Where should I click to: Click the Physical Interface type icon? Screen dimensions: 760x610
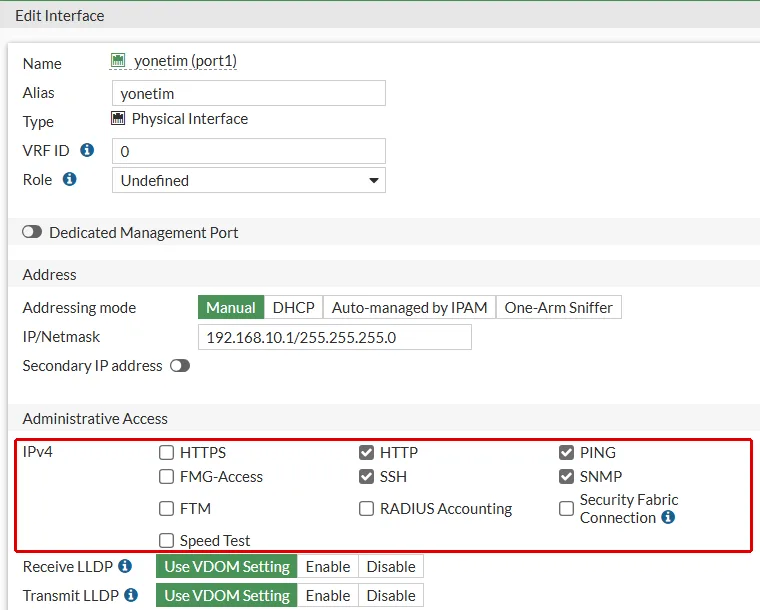point(118,118)
